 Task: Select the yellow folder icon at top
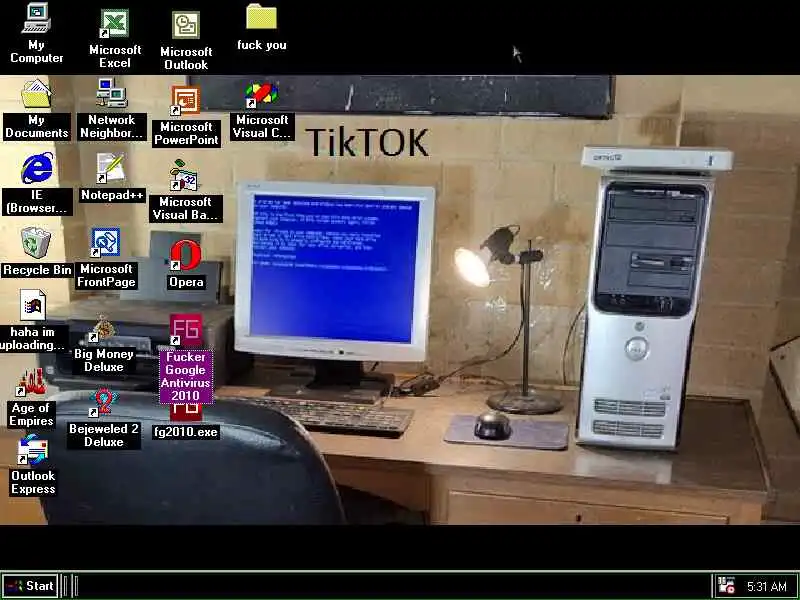[x=261, y=17]
